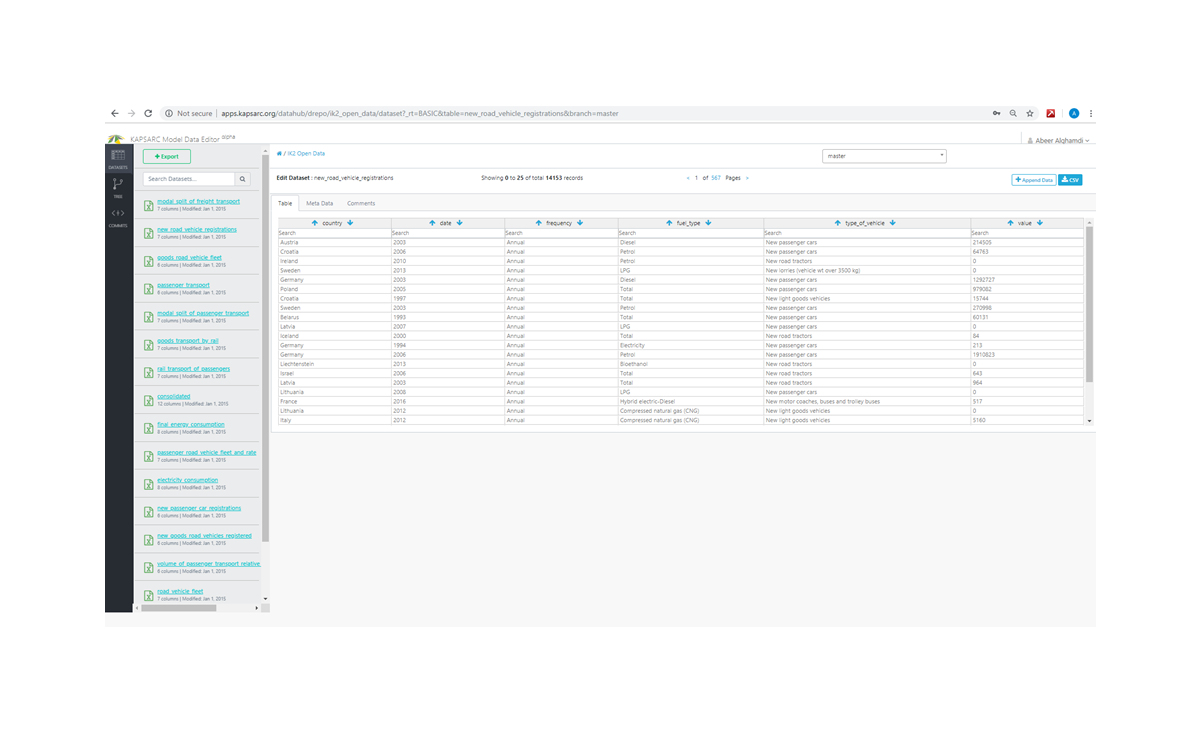
Task: Select the Liechtenstein country cell
Action: click(x=334, y=364)
